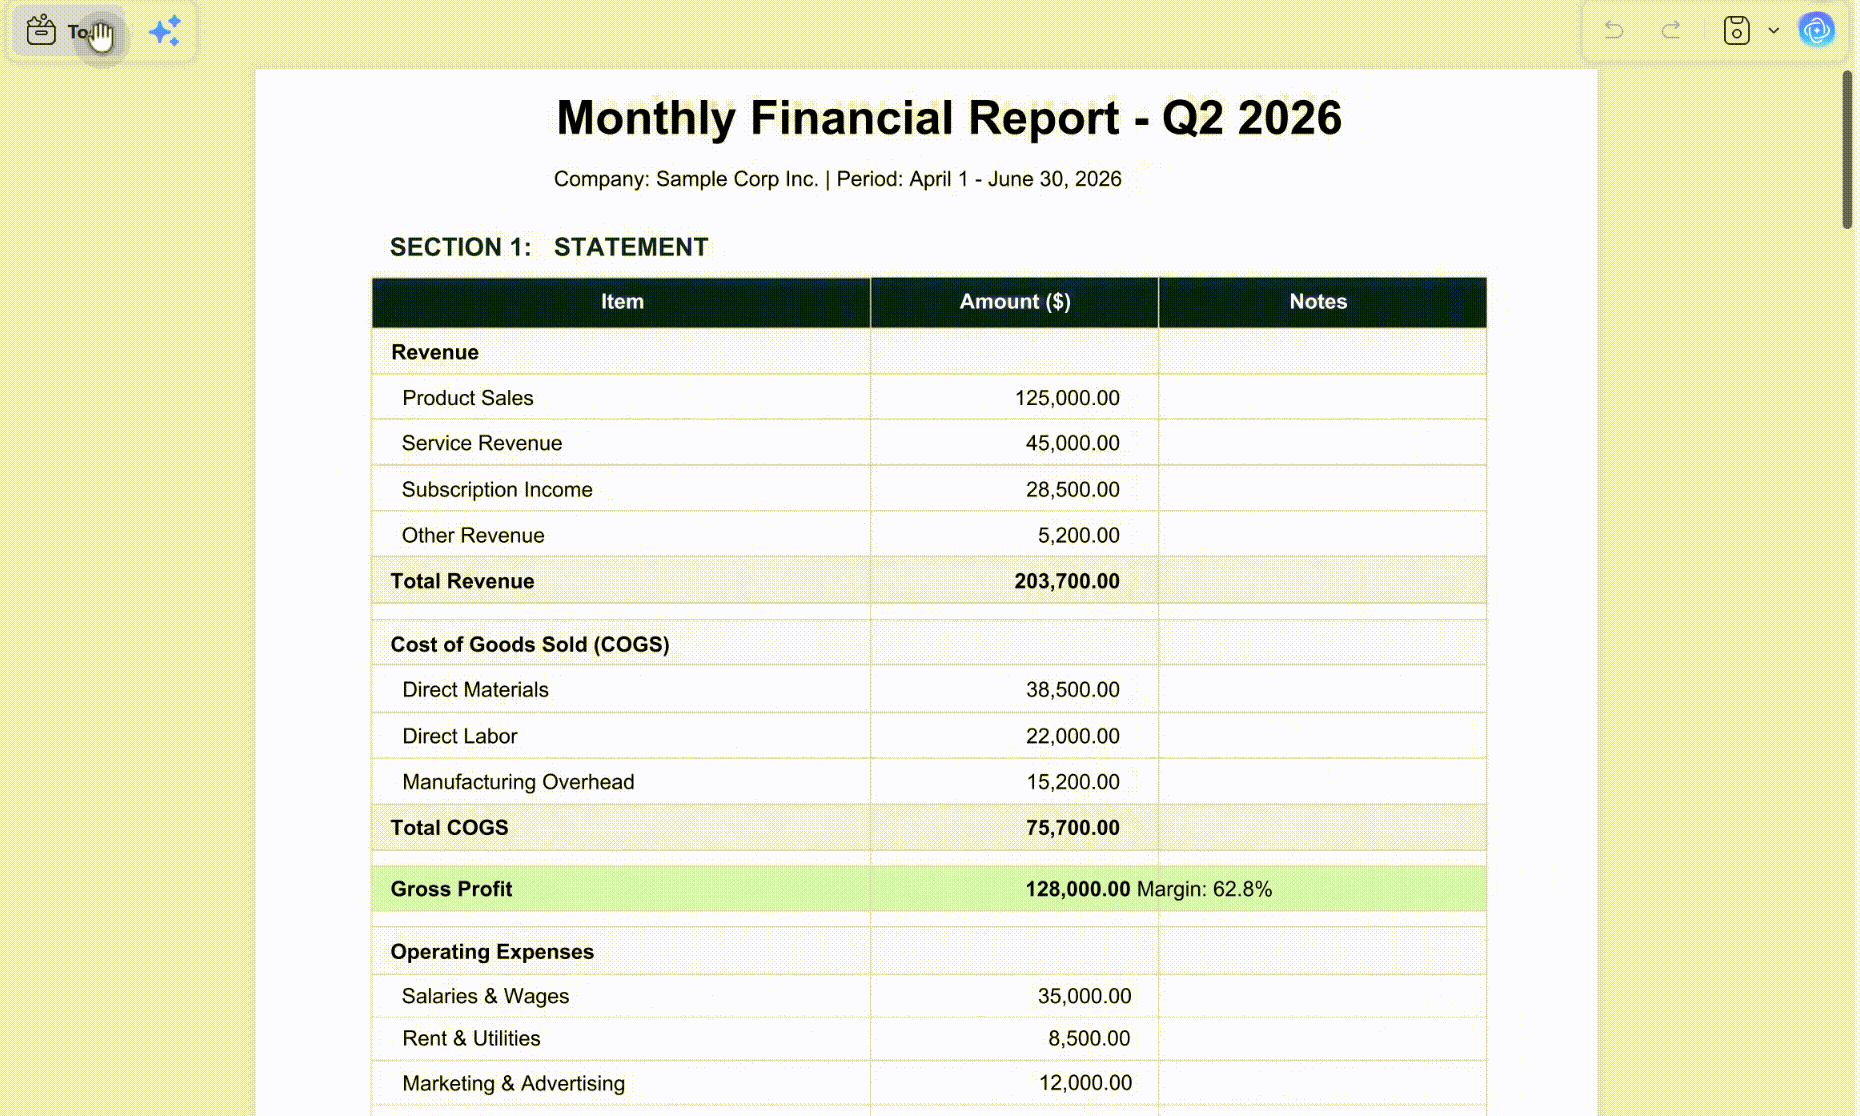Select the 'Product Sales' row label
The image size is (1860, 1116).
pos(468,398)
